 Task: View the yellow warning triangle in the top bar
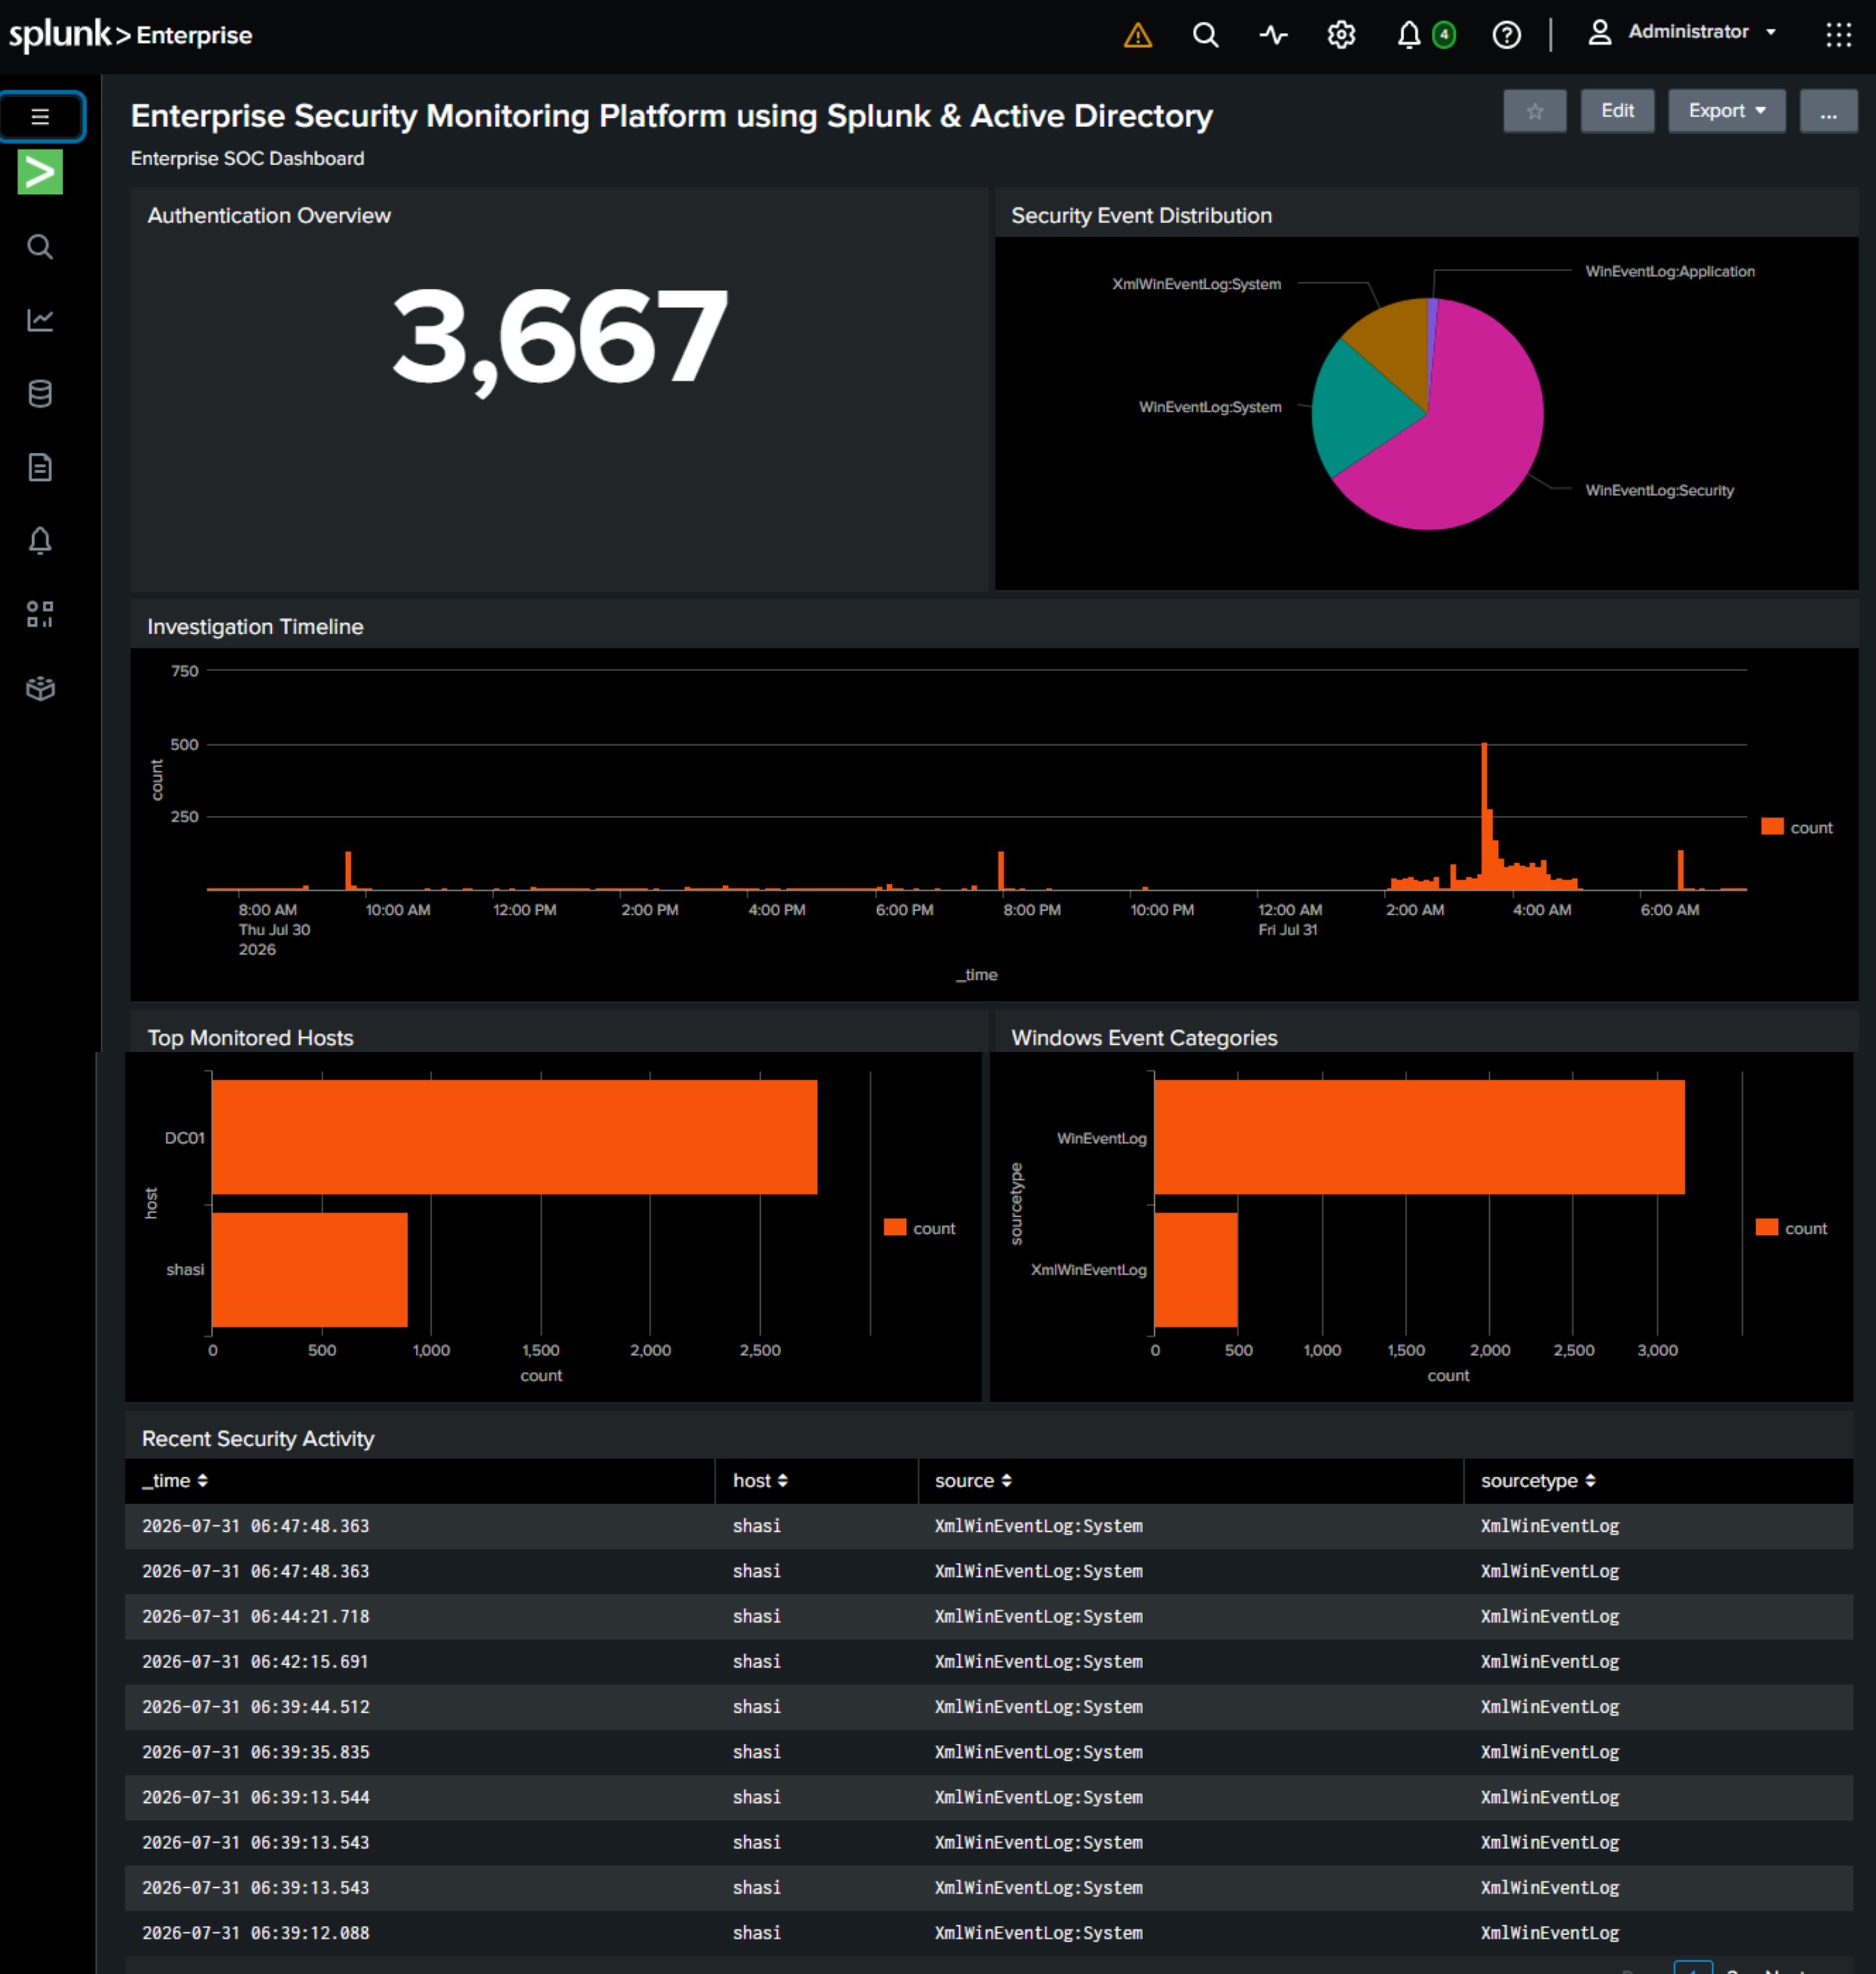click(1138, 36)
